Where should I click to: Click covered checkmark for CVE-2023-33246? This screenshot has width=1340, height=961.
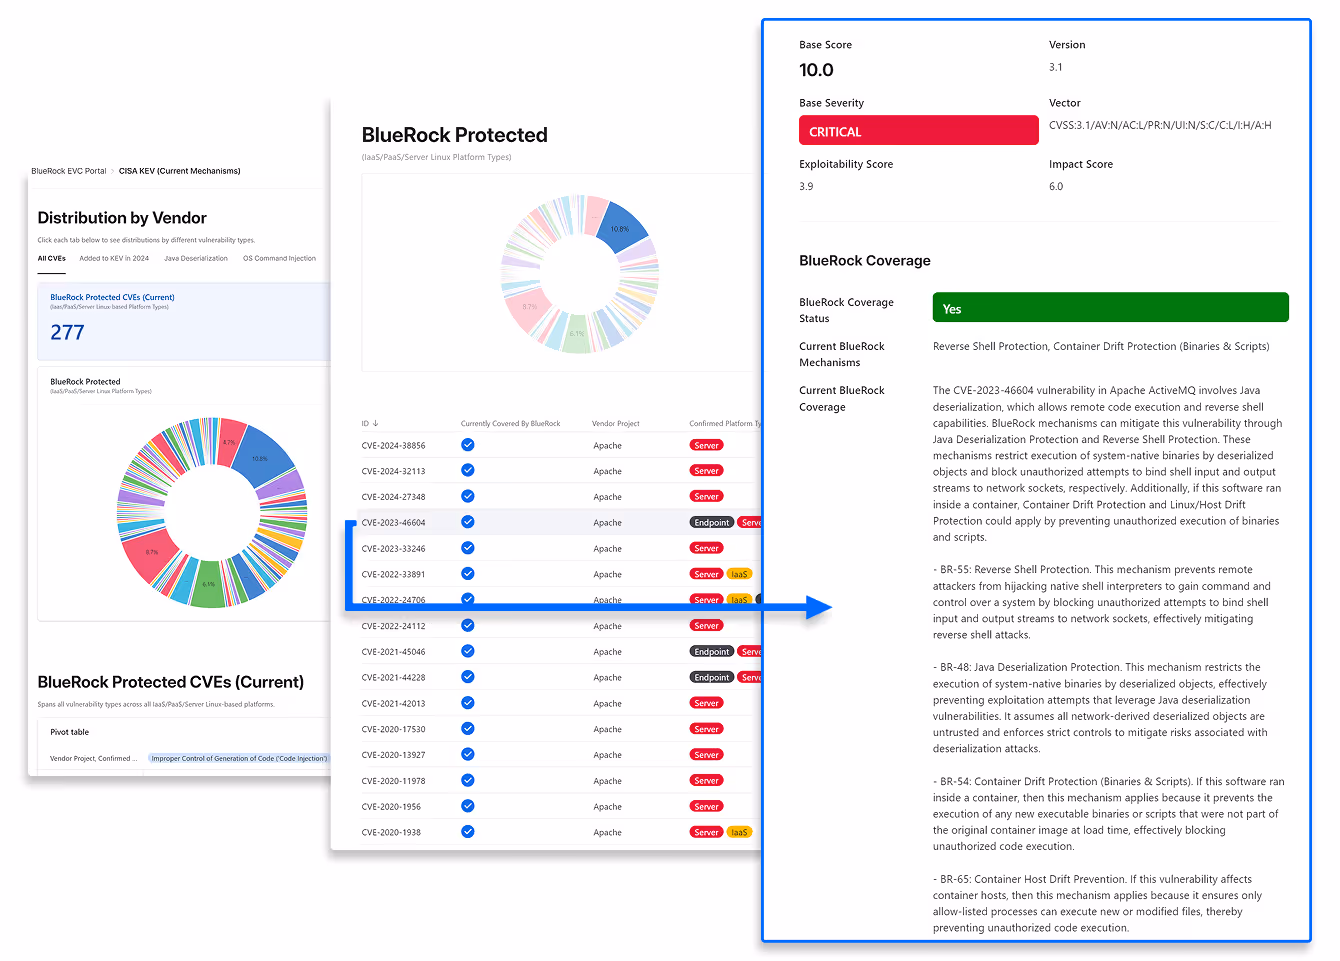click(468, 548)
